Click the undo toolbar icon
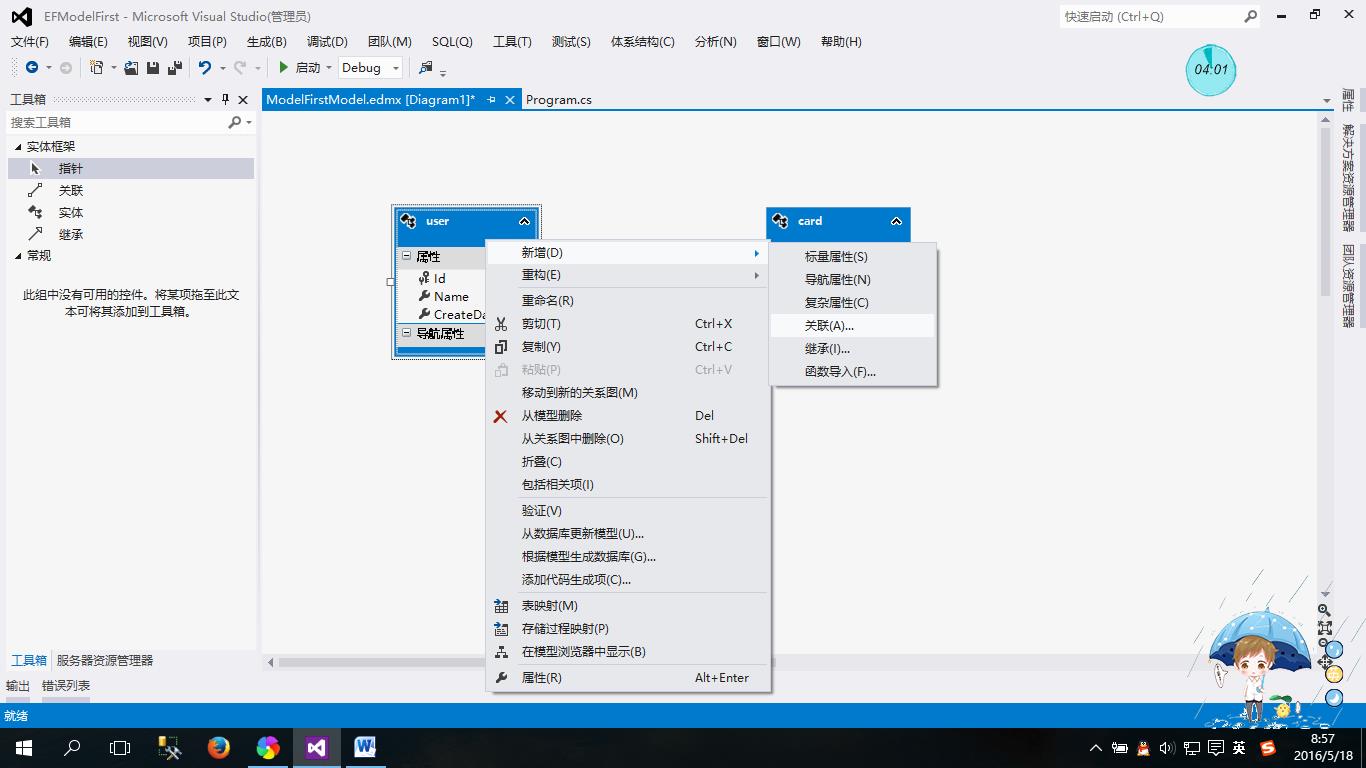This screenshot has height=768, width=1366. pyautogui.click(x=205, y=67)
